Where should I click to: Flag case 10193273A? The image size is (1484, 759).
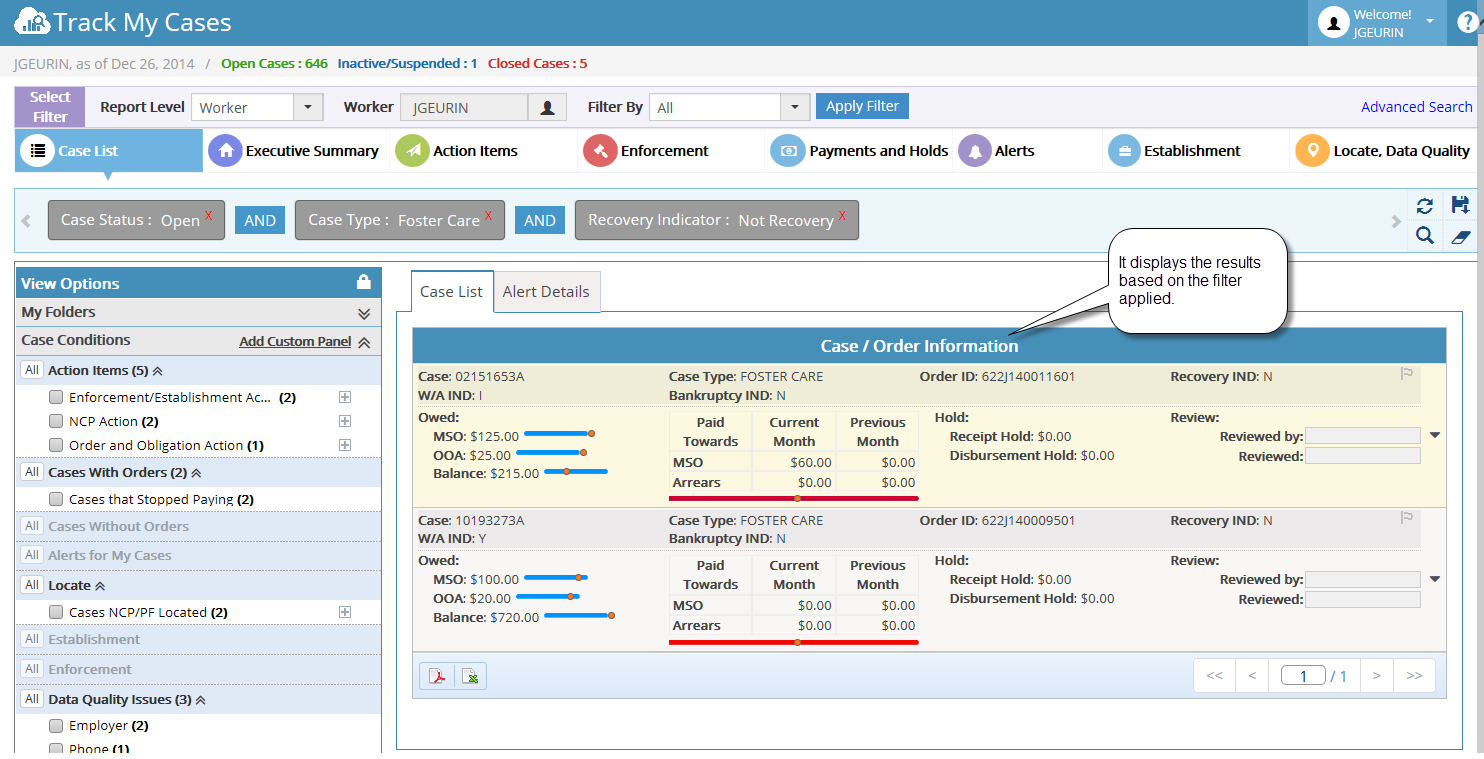point(1407,518)
